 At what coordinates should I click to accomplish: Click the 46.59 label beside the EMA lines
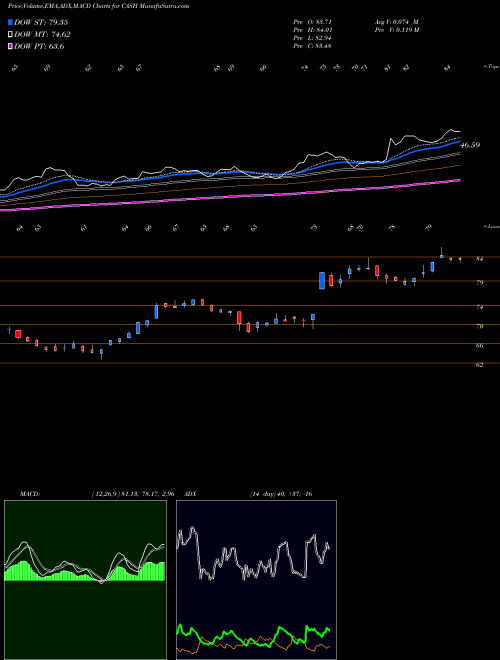(x=470, y=145)
